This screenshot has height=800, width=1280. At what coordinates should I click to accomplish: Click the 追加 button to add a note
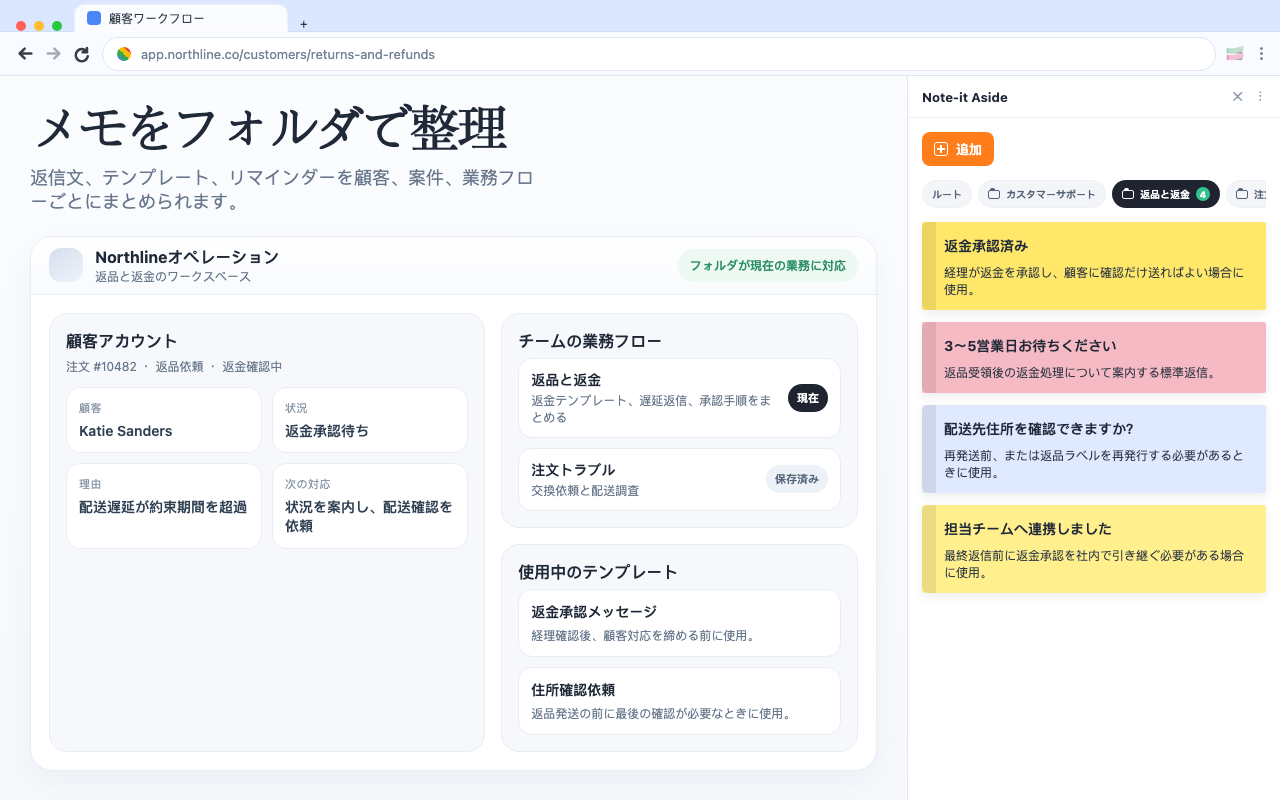pos(957,148)
